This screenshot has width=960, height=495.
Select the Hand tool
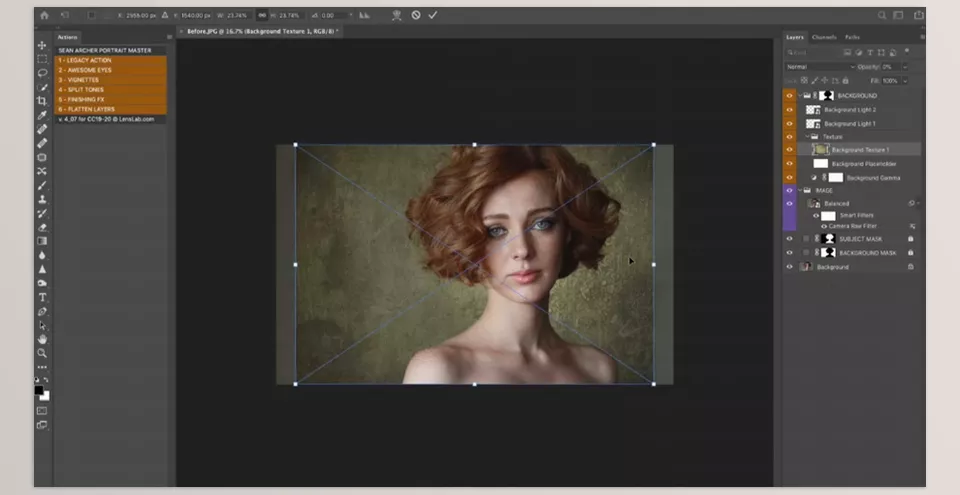[42, 339]
